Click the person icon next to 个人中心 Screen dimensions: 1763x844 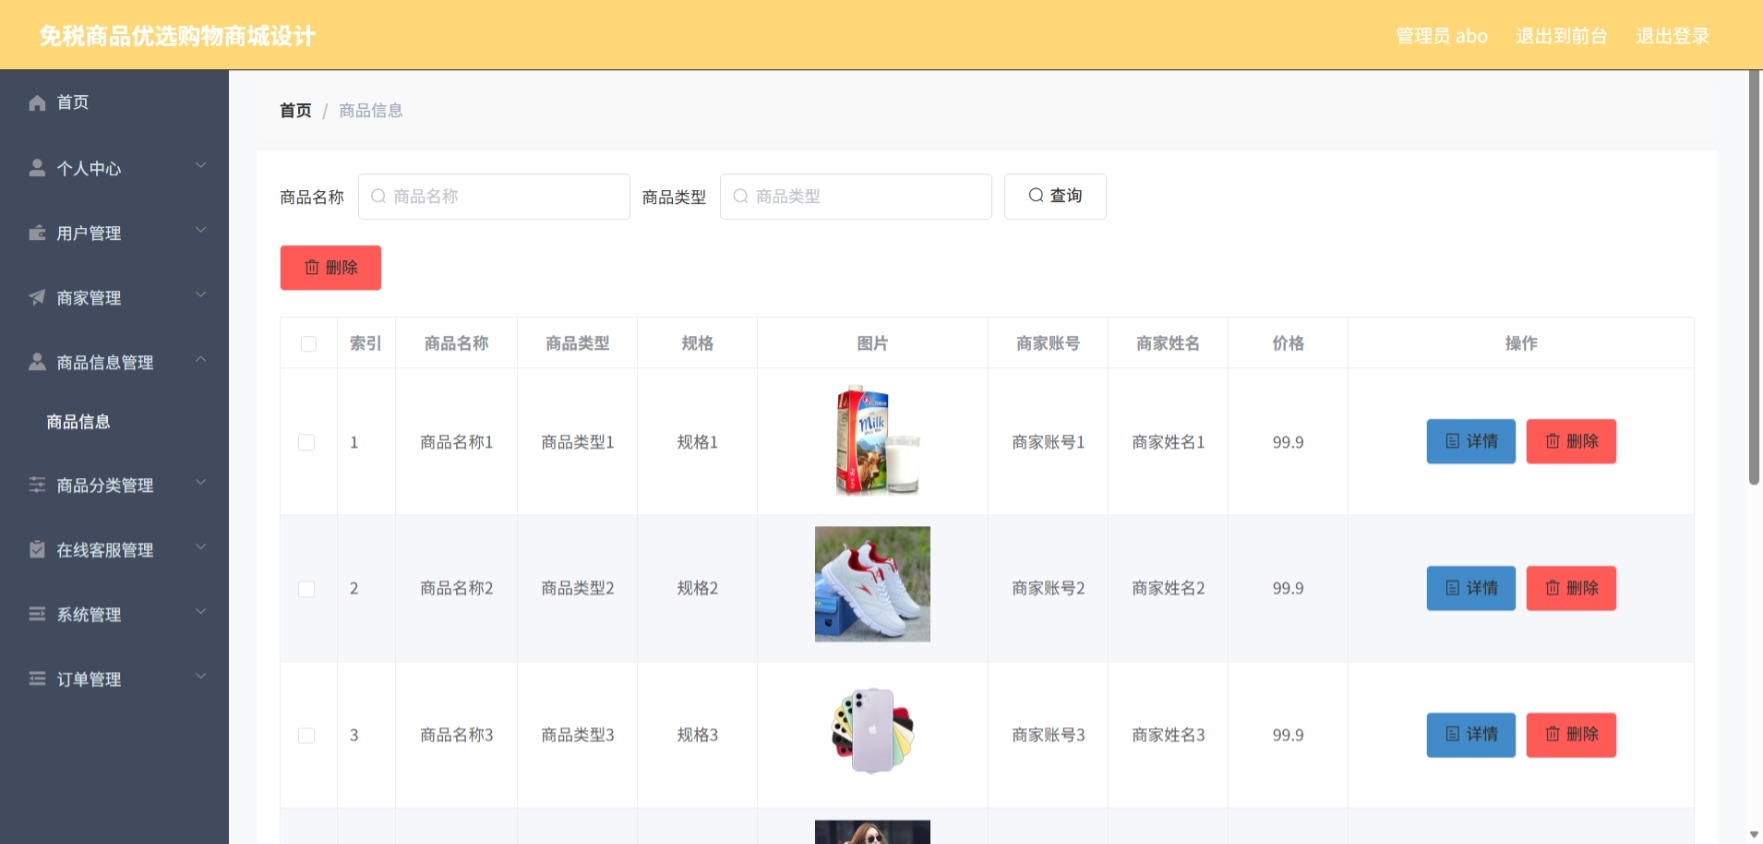coord(37,167)
